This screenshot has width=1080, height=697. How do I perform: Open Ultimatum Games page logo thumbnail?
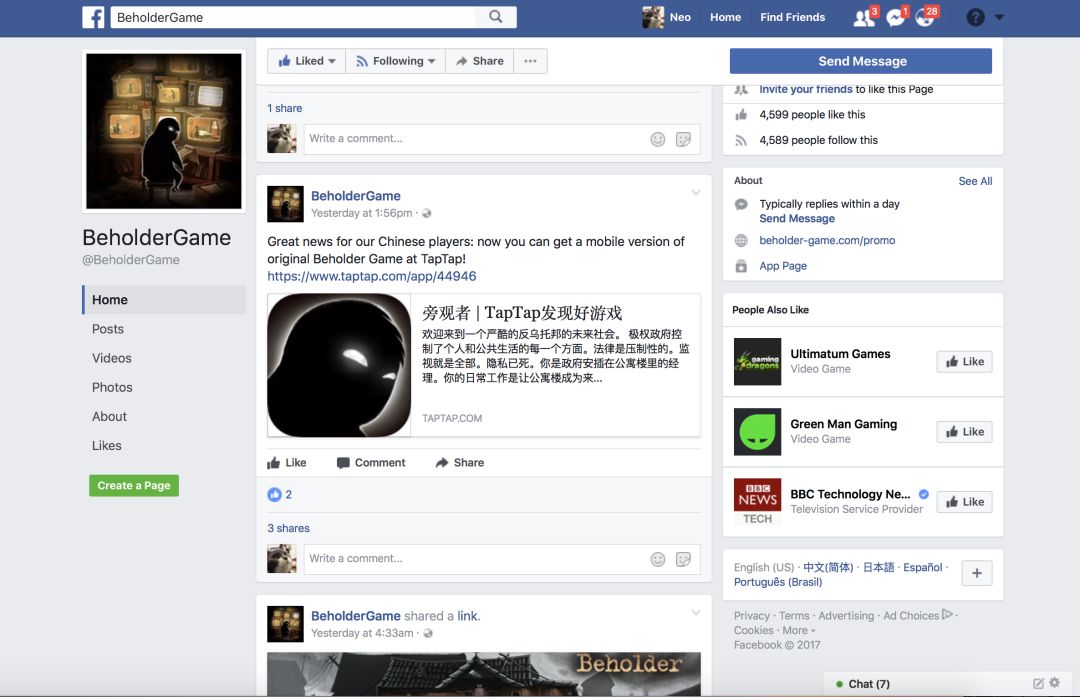click(x=758, y=362)
